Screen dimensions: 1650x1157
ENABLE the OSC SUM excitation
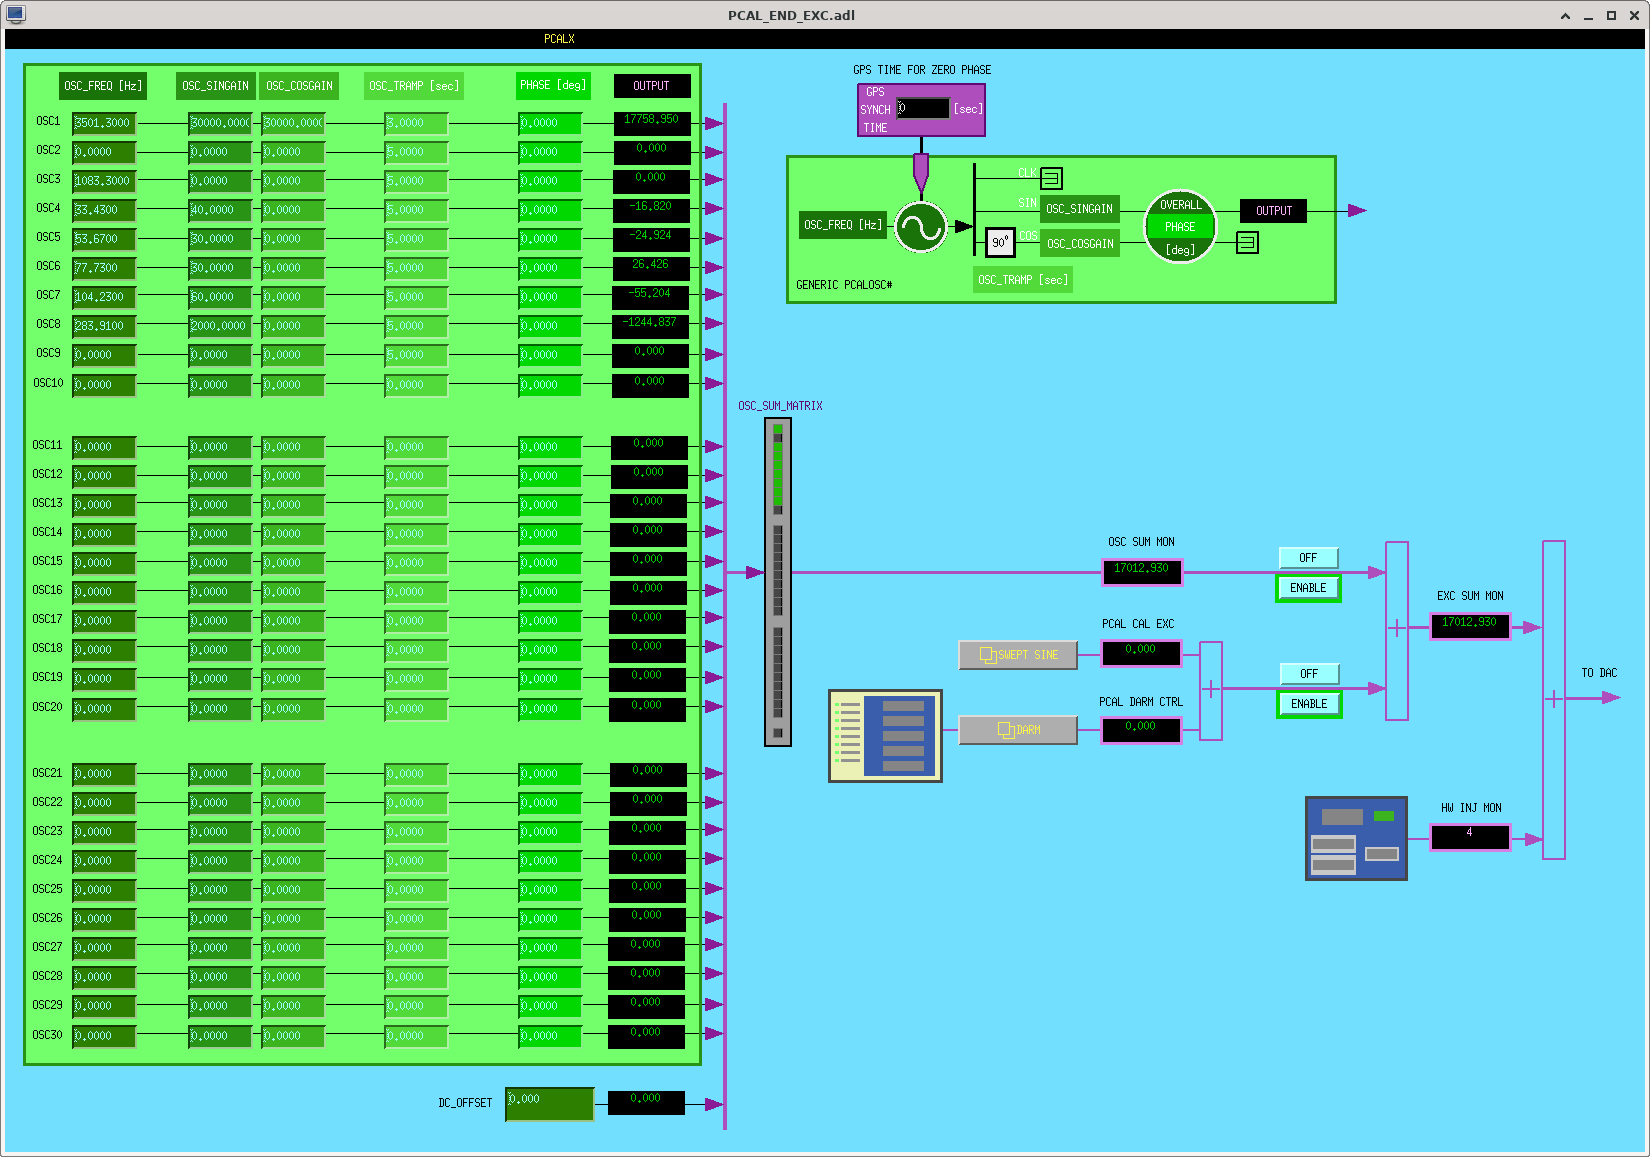coord(1308,588)
